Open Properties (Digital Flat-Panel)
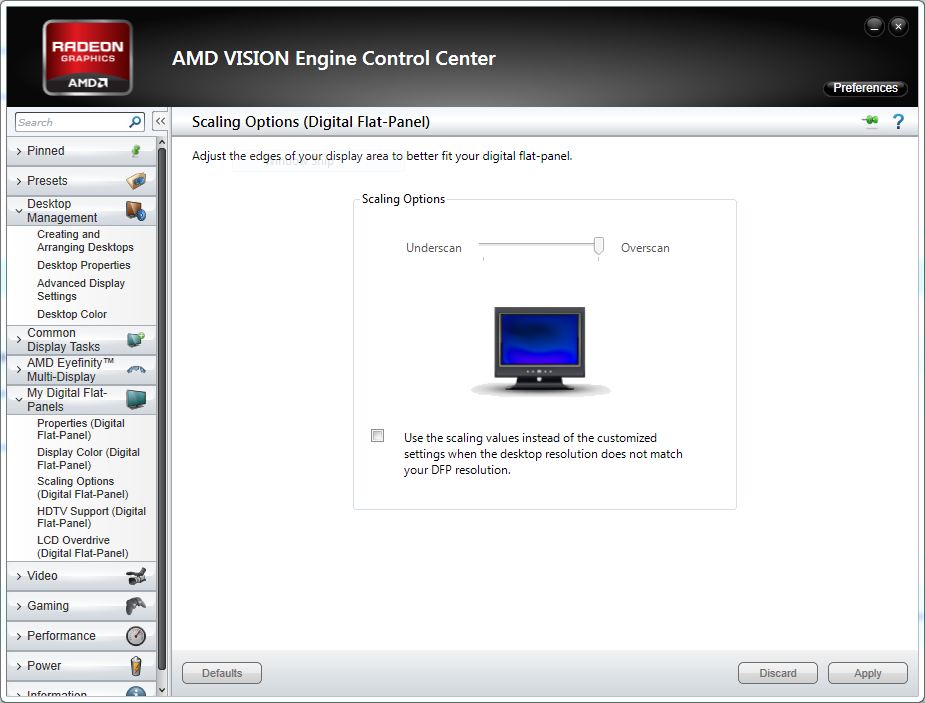This screenshot has height=703, width=925. point(81,429)
